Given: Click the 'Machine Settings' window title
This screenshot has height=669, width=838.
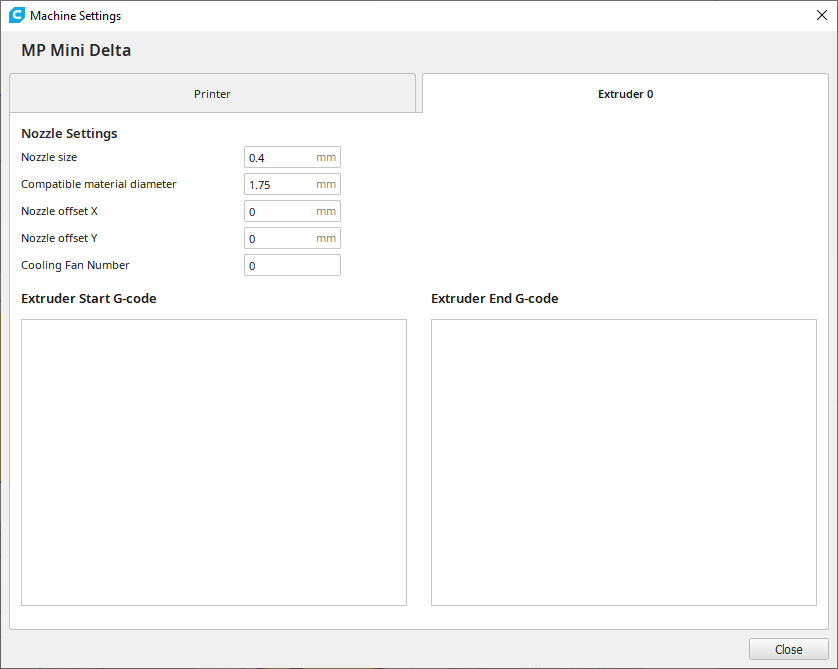Looking at the screenshot, I should click(x=75, y=16).
